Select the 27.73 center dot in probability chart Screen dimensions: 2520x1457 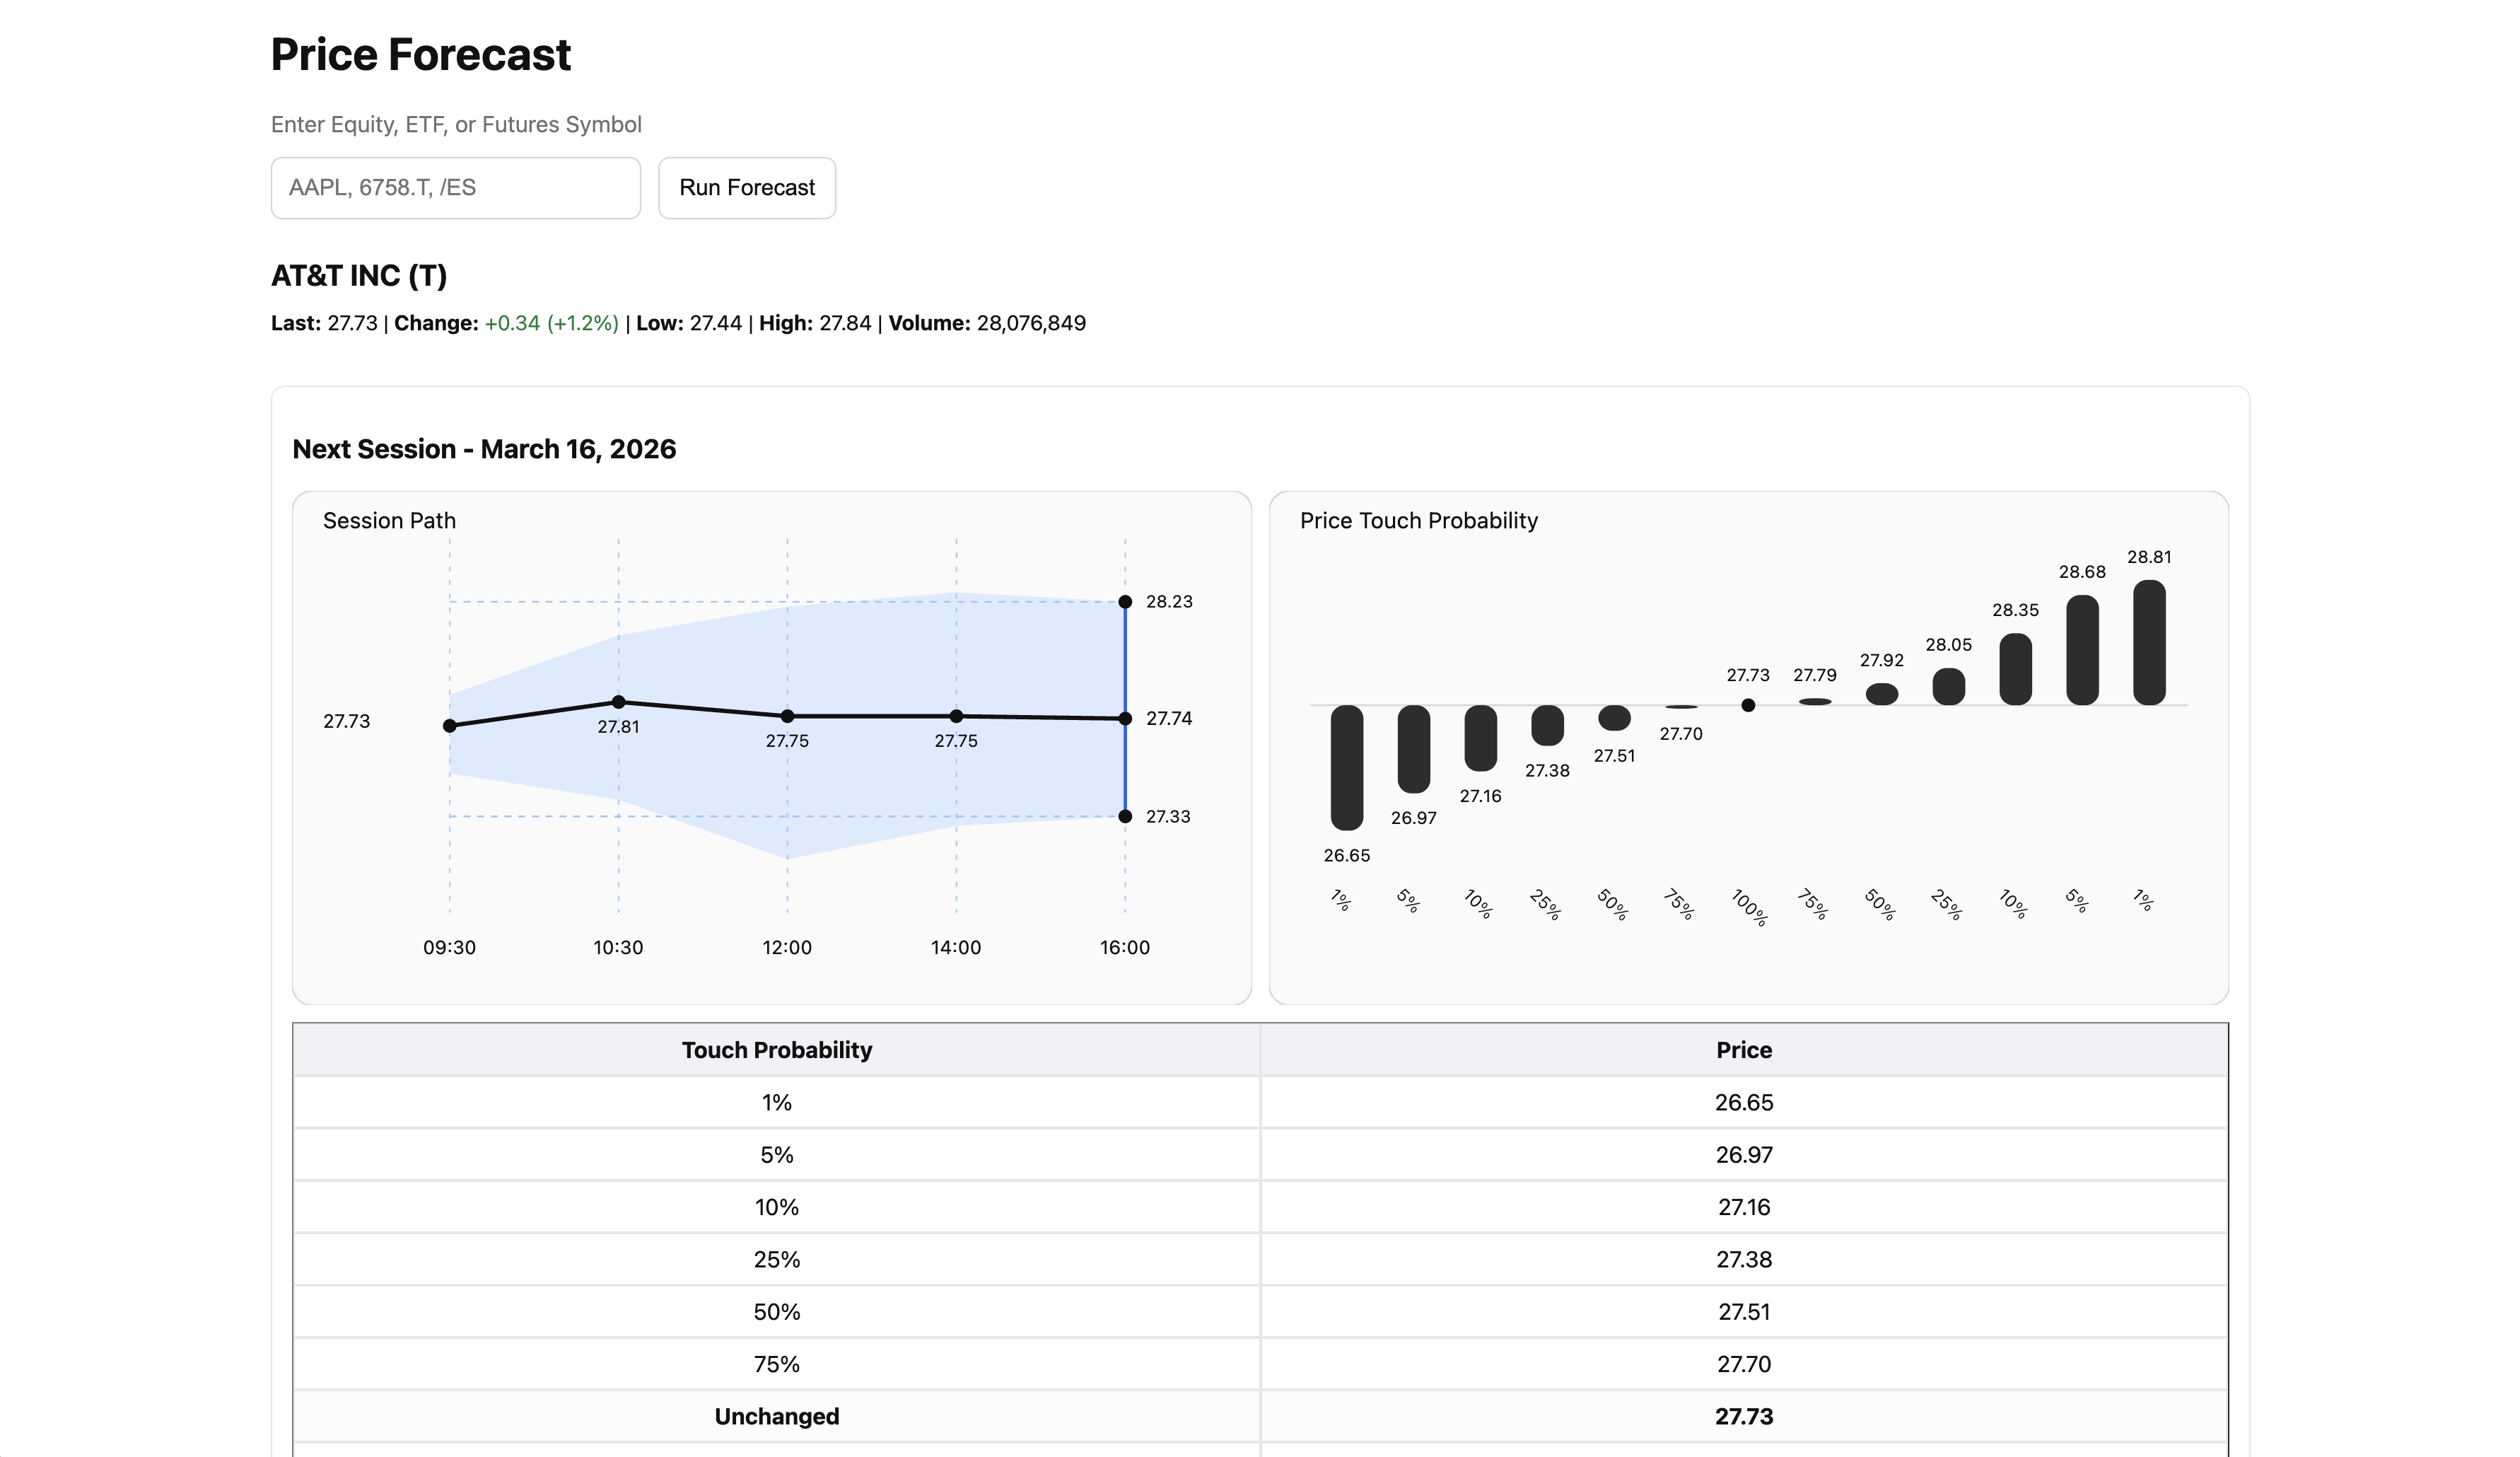(1748, 704)
